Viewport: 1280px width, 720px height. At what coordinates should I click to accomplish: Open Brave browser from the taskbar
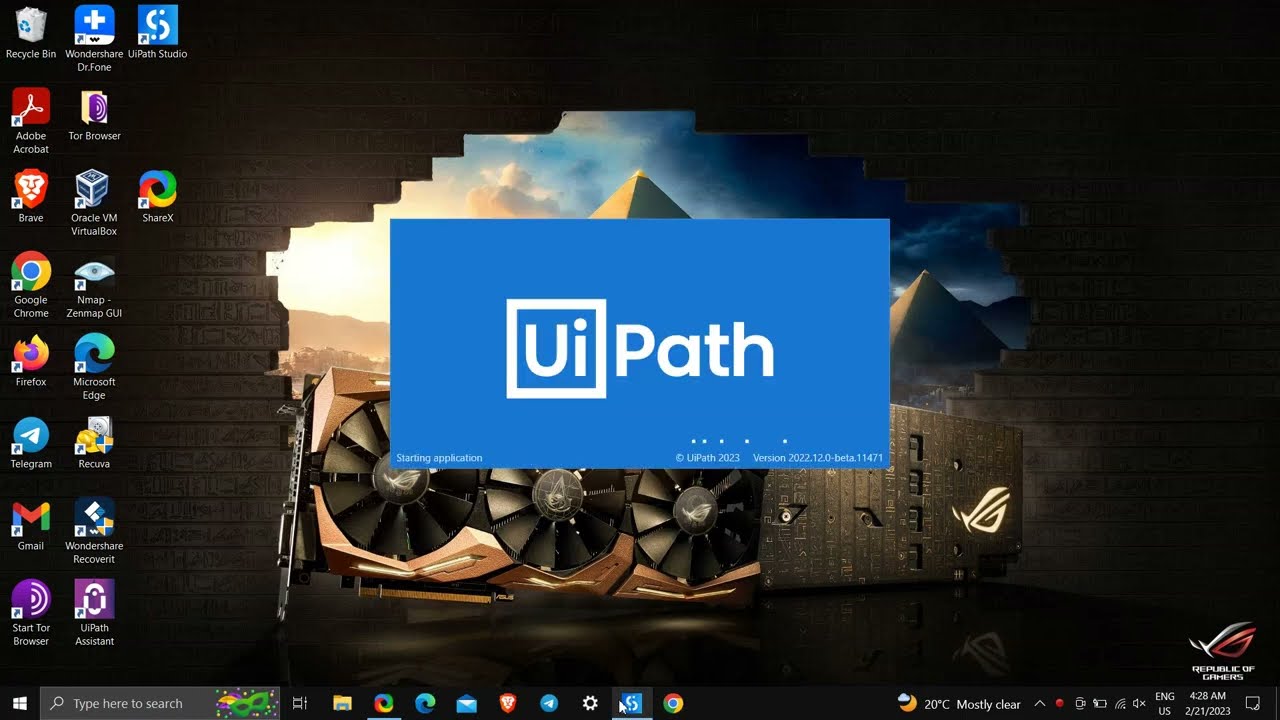pos(508,703)
